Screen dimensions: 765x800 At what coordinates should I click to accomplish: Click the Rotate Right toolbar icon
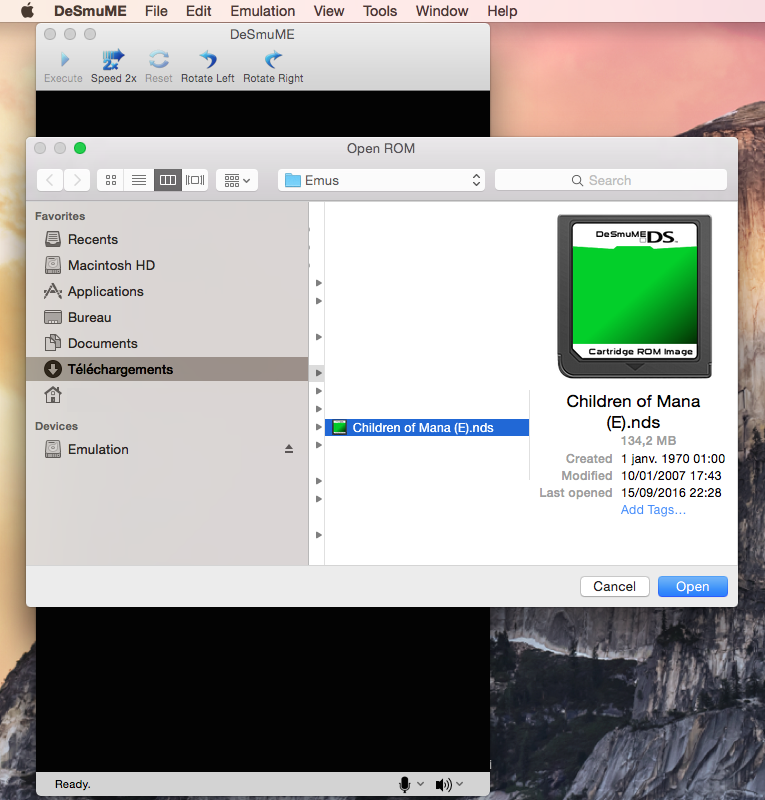(273, 60)
